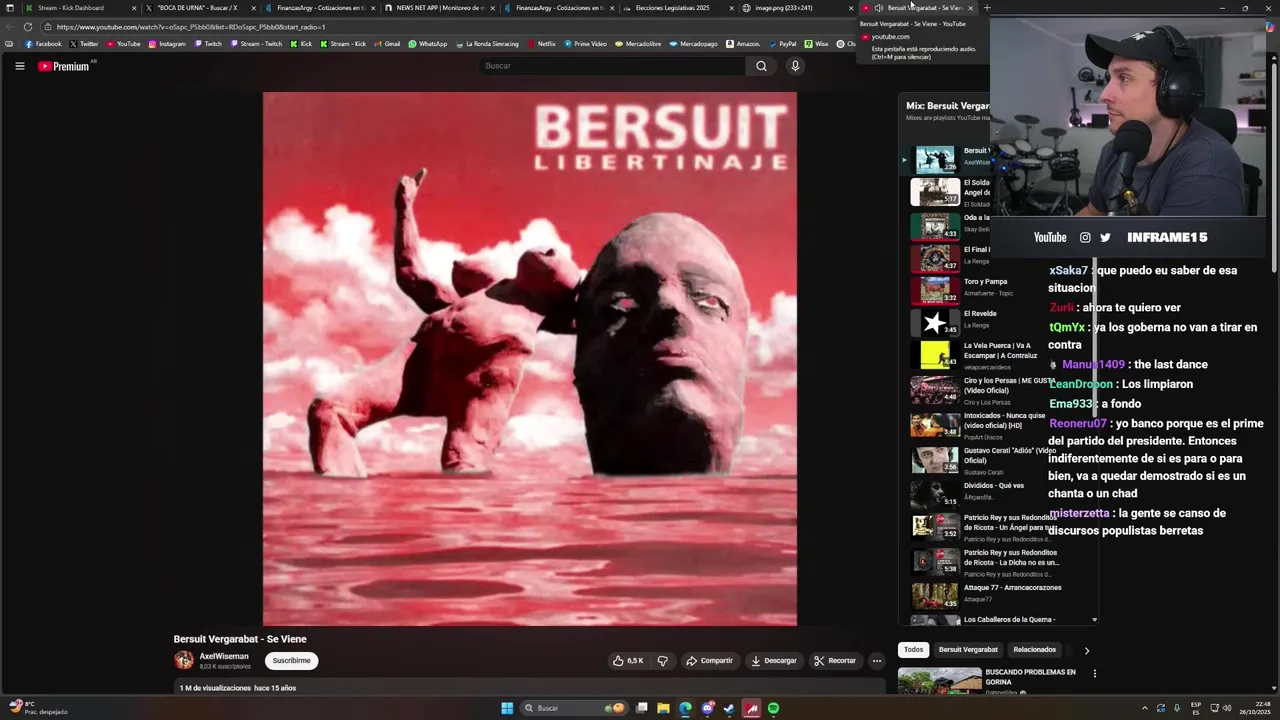1280x720 pixels.
Task: Click the Bersuit Libertinaje album video
Action: 530,359
